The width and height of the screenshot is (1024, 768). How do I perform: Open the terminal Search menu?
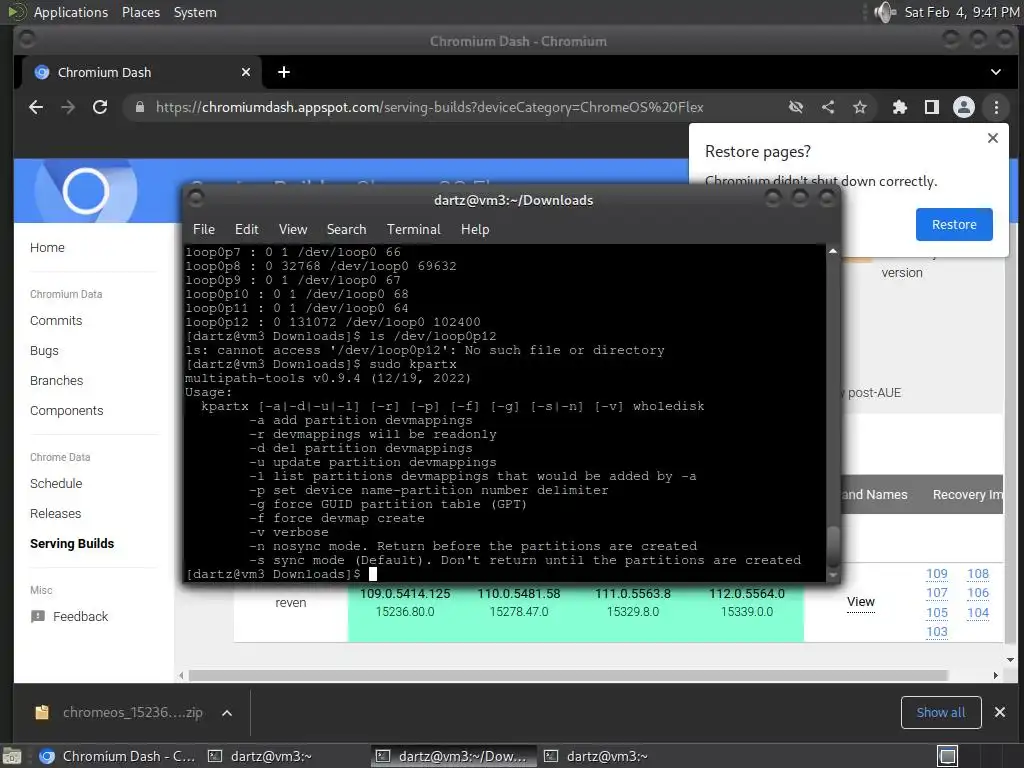(x=346, y=229)
